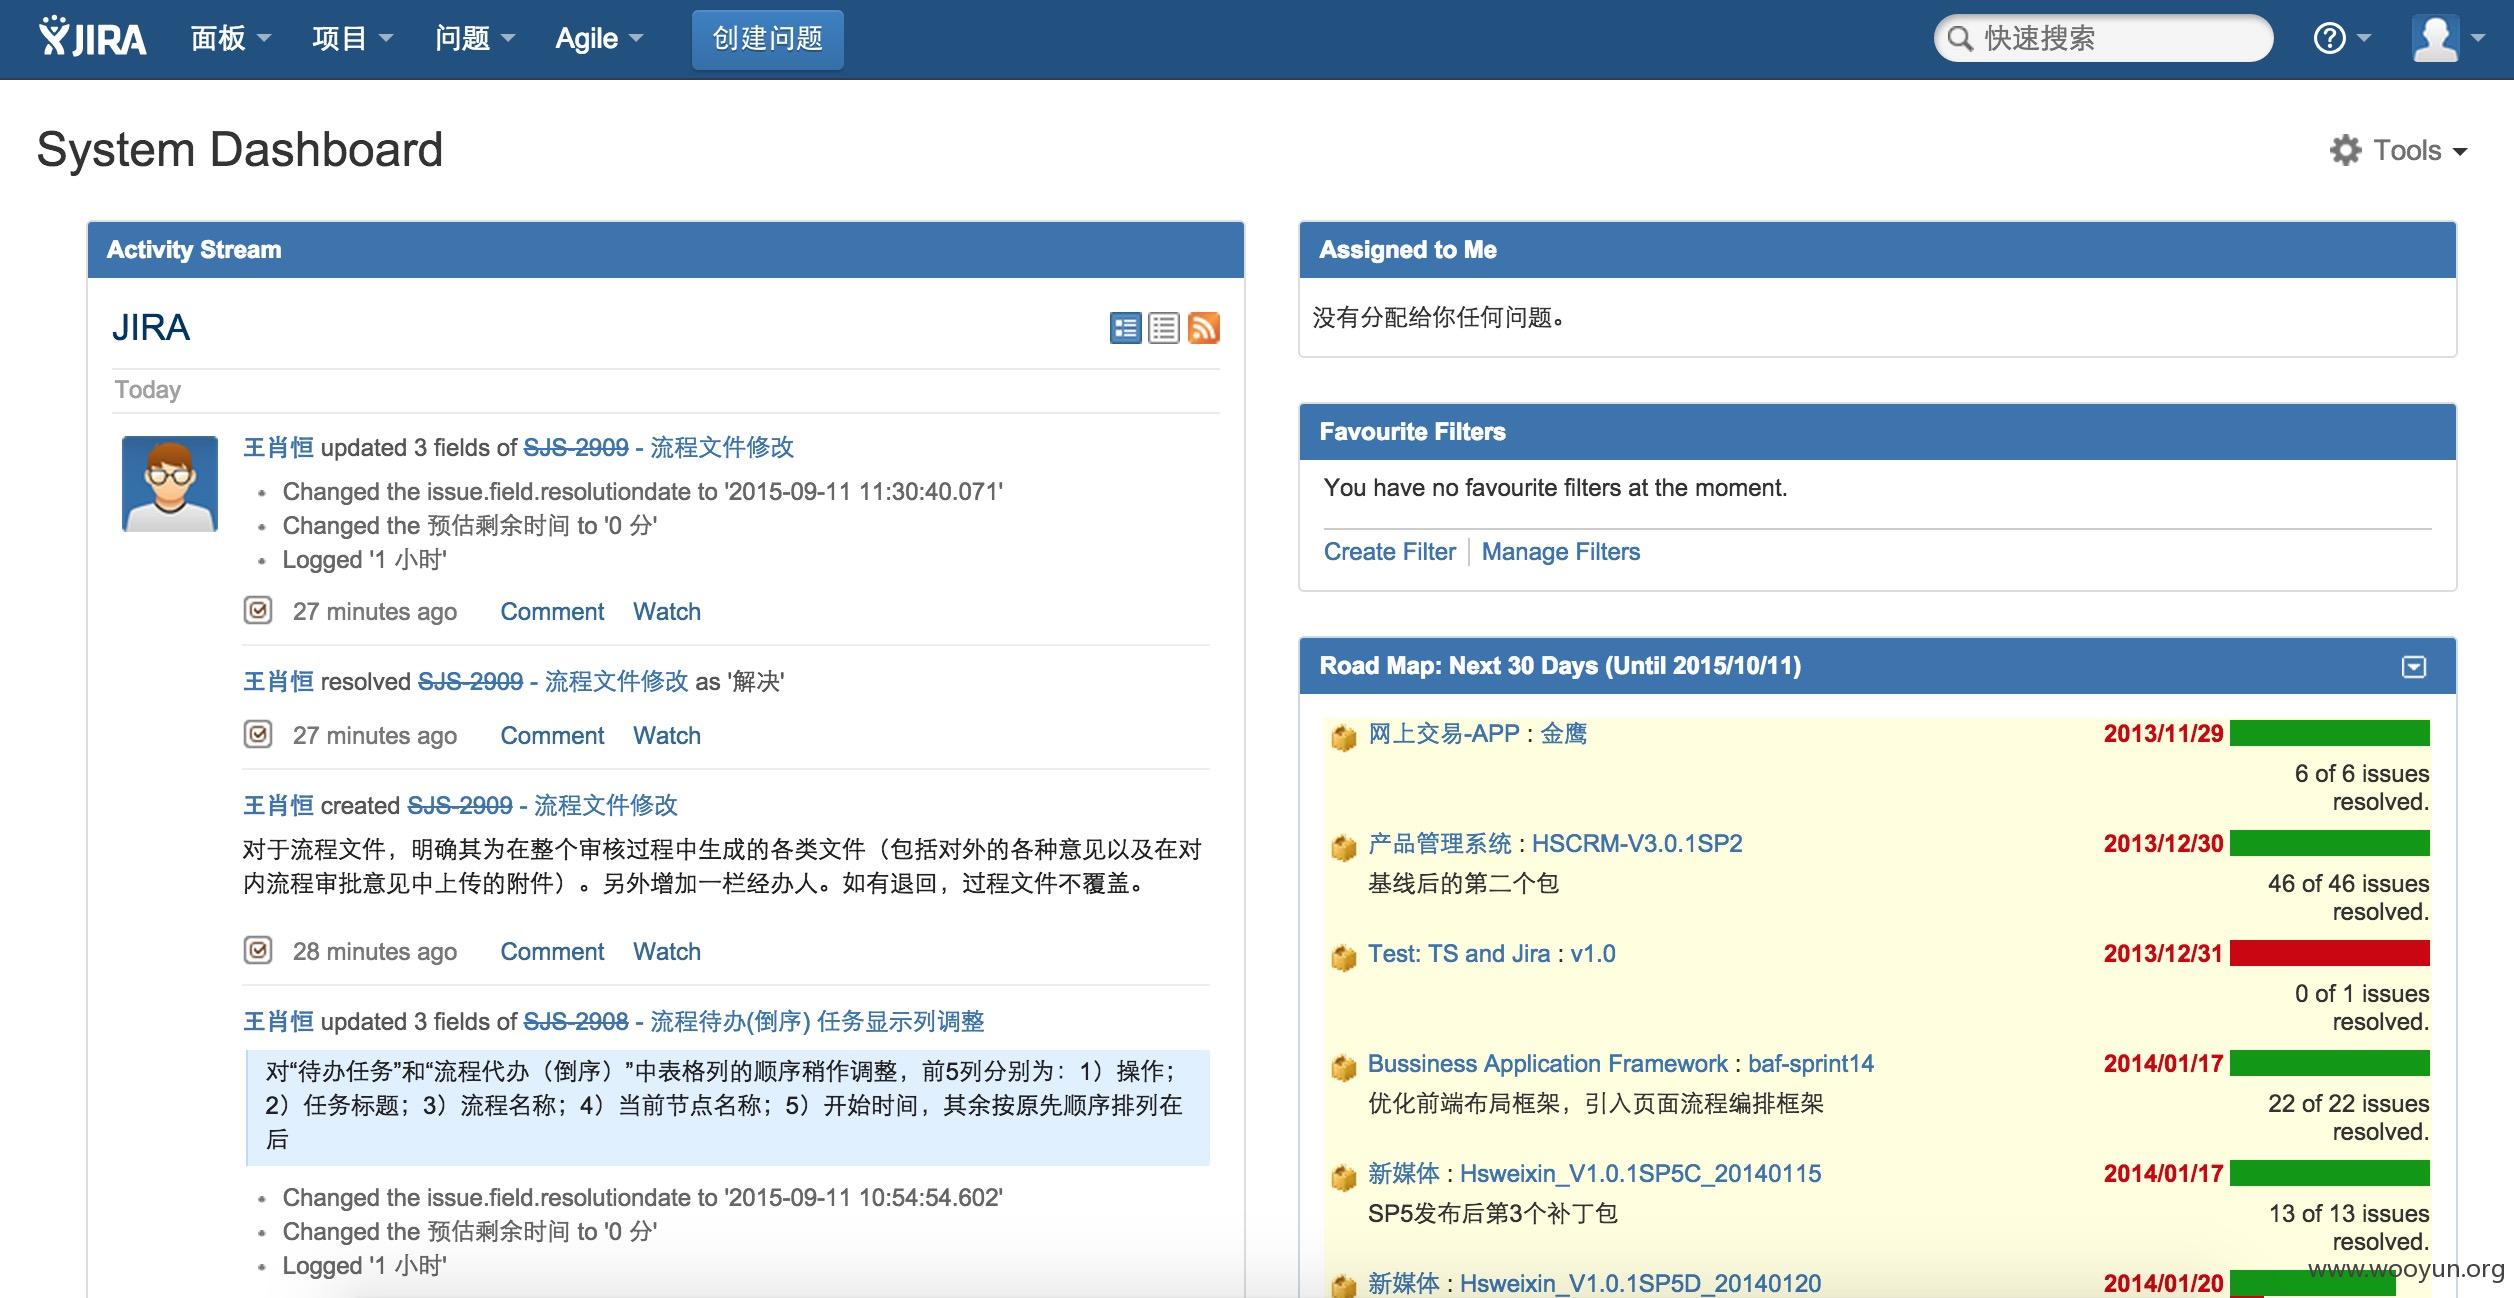Screen dimensions: 2514x1298
Task: Click issue type icon beside resolved entry timestamp
Action: tap(258, 734)
